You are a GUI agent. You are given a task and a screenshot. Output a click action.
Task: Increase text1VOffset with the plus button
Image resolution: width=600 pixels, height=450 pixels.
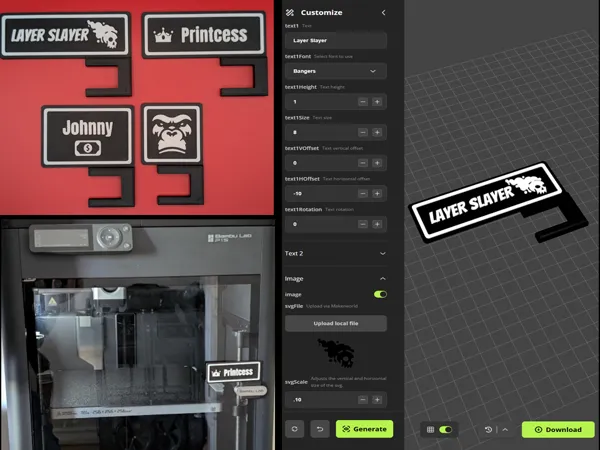(377, 163)
